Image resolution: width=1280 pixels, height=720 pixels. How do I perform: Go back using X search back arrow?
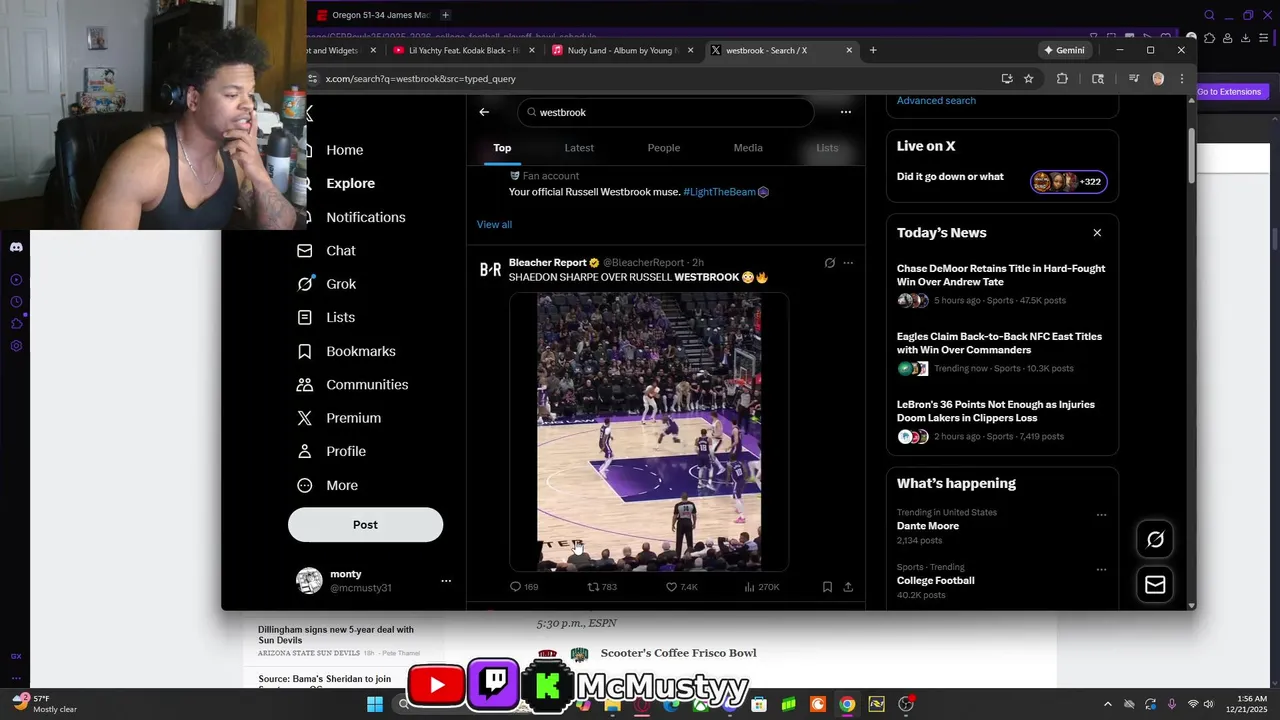coord(484,112)
